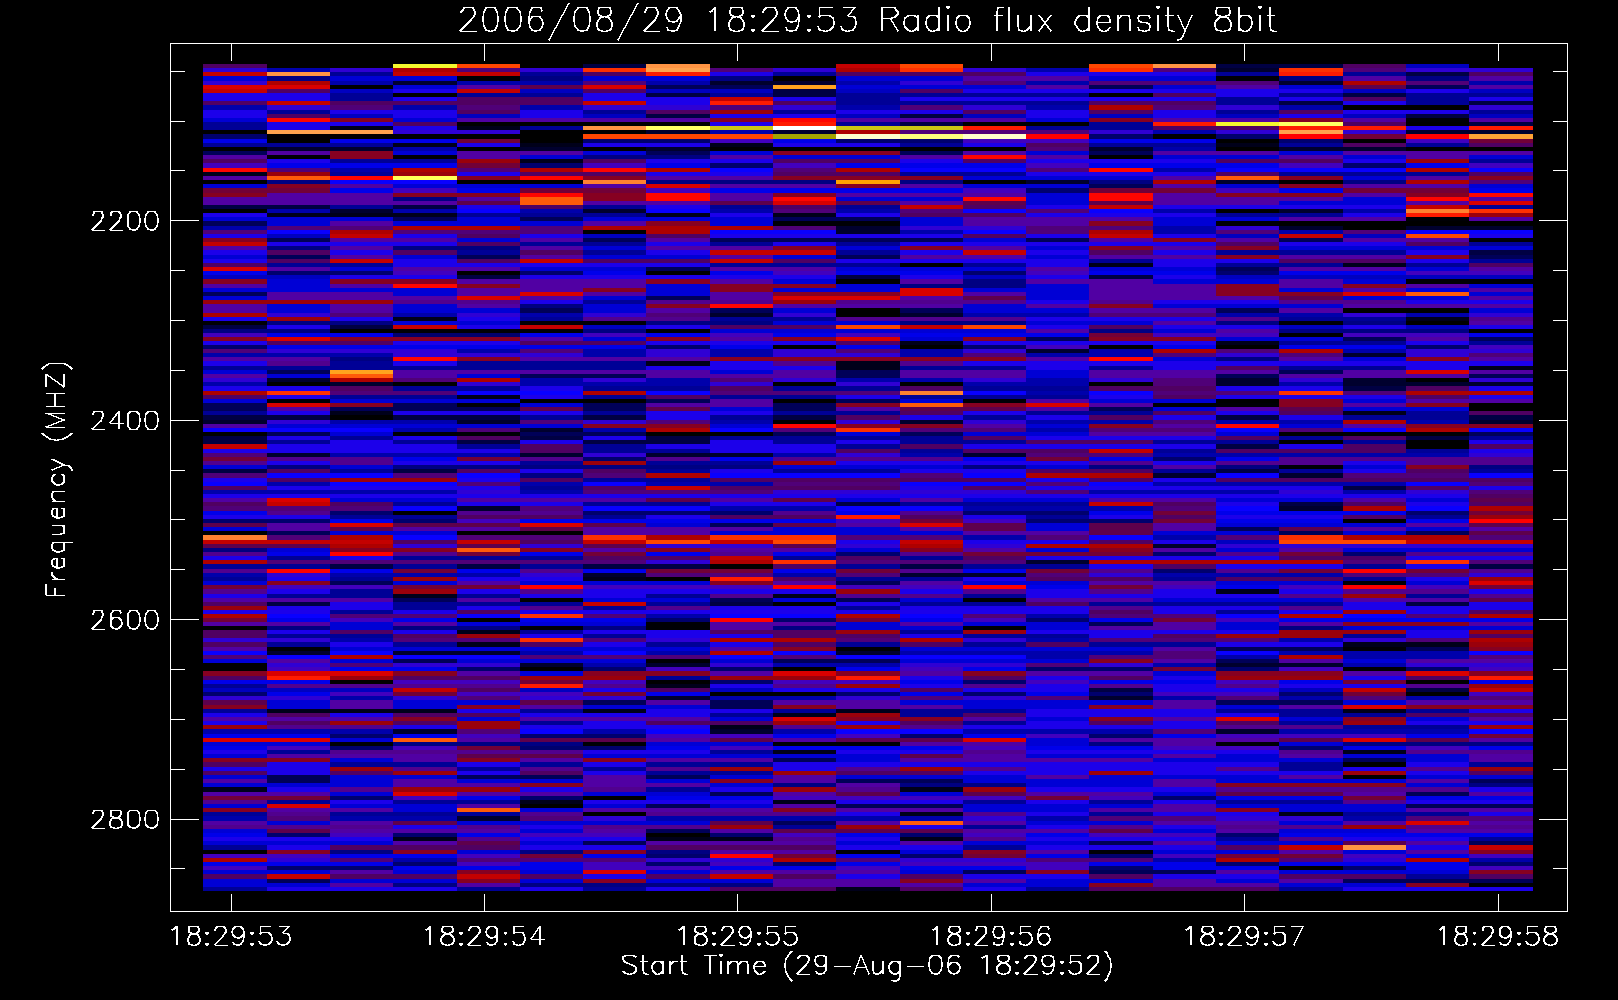Click the 18:29:58 time tick label
The width and height of the screenshot is (1618, 1000).
(1498, 937)
